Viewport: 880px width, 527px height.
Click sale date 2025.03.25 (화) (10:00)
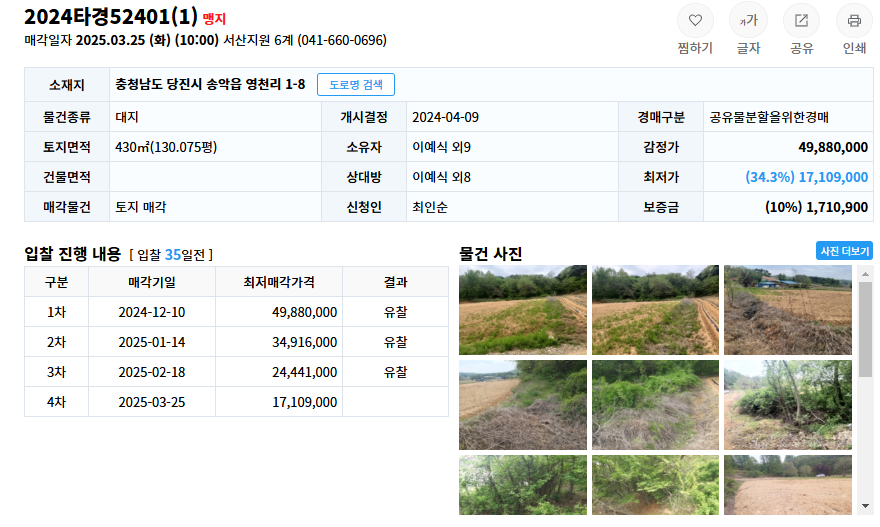(x=147, y=40)
